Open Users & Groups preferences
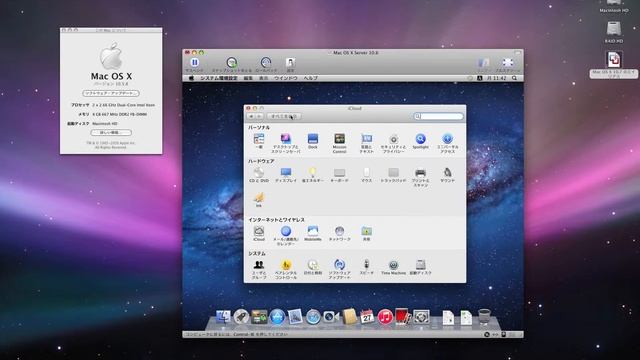The height and width of the screenshot is (360, 640). 259,269
